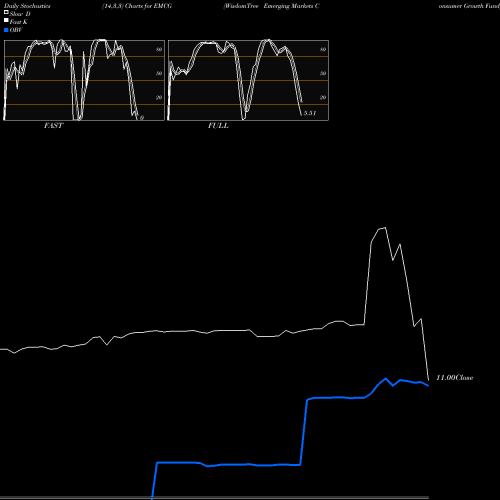Click the 50 level label in FULL chart
The width and height of the screenshot is (500, 500).
pos(323,73)
